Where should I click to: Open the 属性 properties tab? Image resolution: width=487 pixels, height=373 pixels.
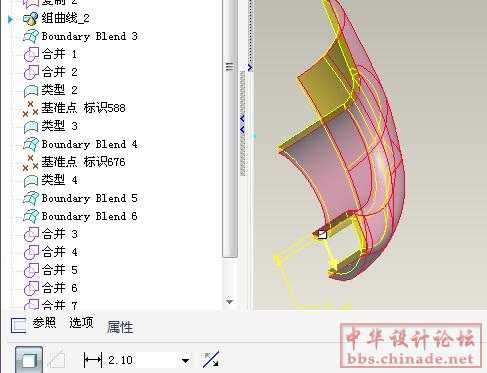(120, 327)
